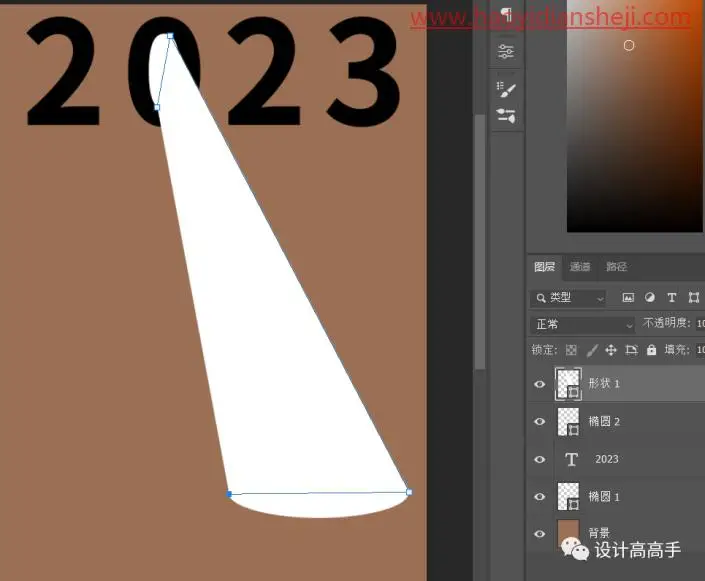The height and width of the screenshot is (581, 705).
Task: Select the layer named 椭圆 1
Action: click(604, 496)
